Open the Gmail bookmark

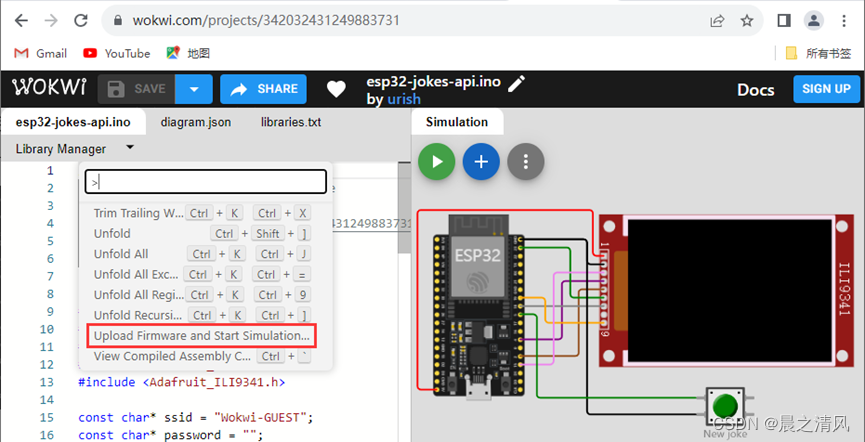[40, 54]
